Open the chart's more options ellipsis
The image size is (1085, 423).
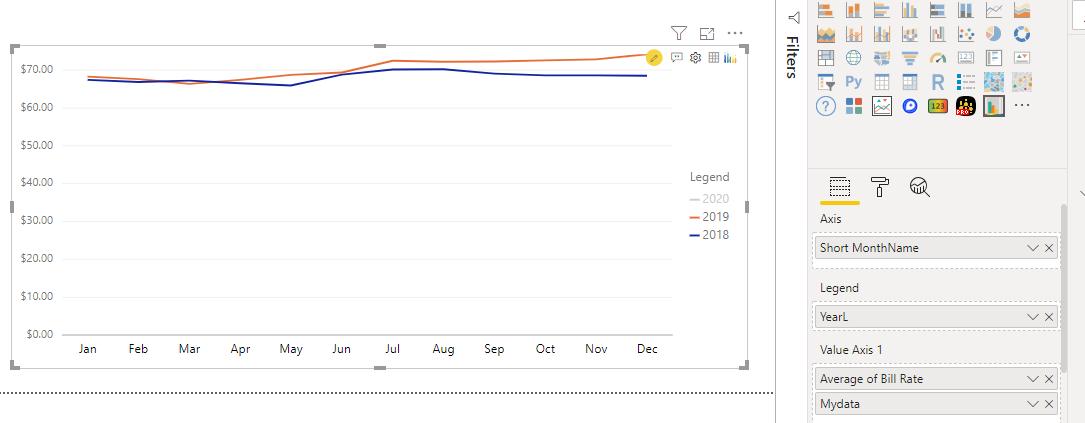(x=735, y=33)
